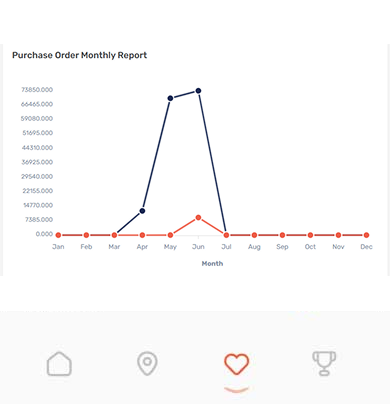Open the Home icon in bottom navigation
This screenshot has height=404, width=390.
coord(59,364)
